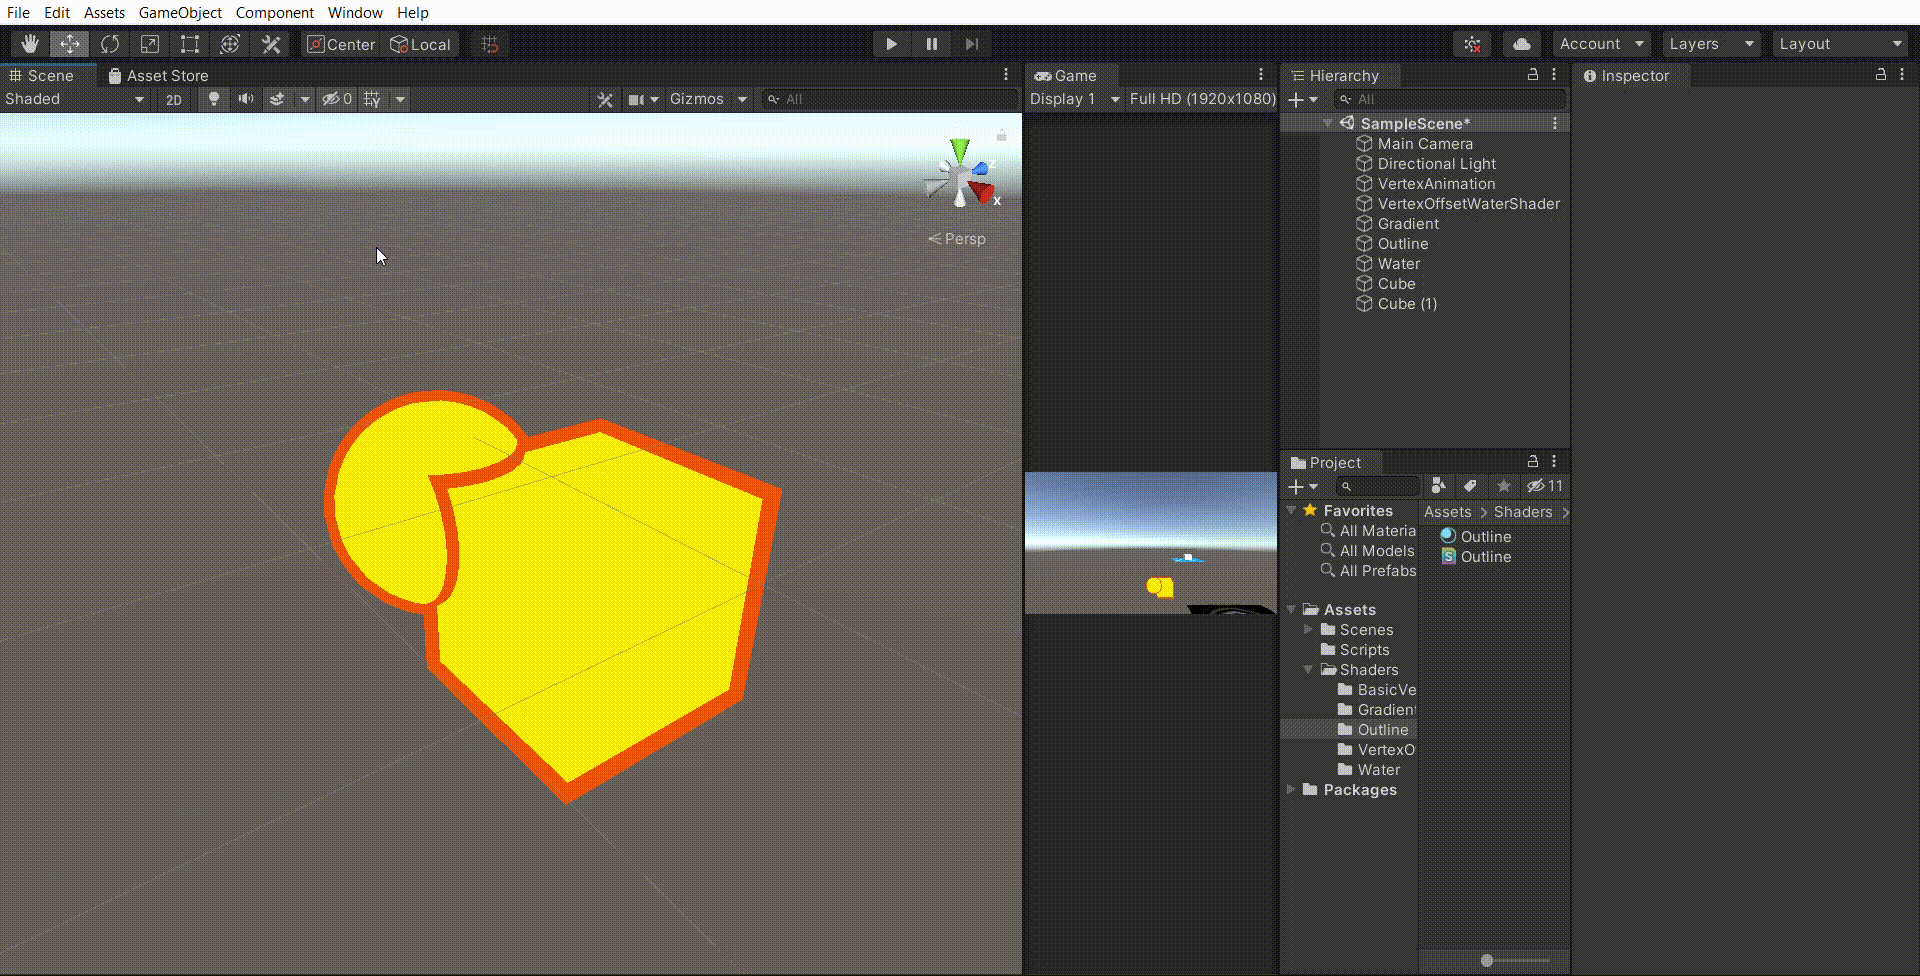Toggle scene grid visibility

tap(372, 99)
